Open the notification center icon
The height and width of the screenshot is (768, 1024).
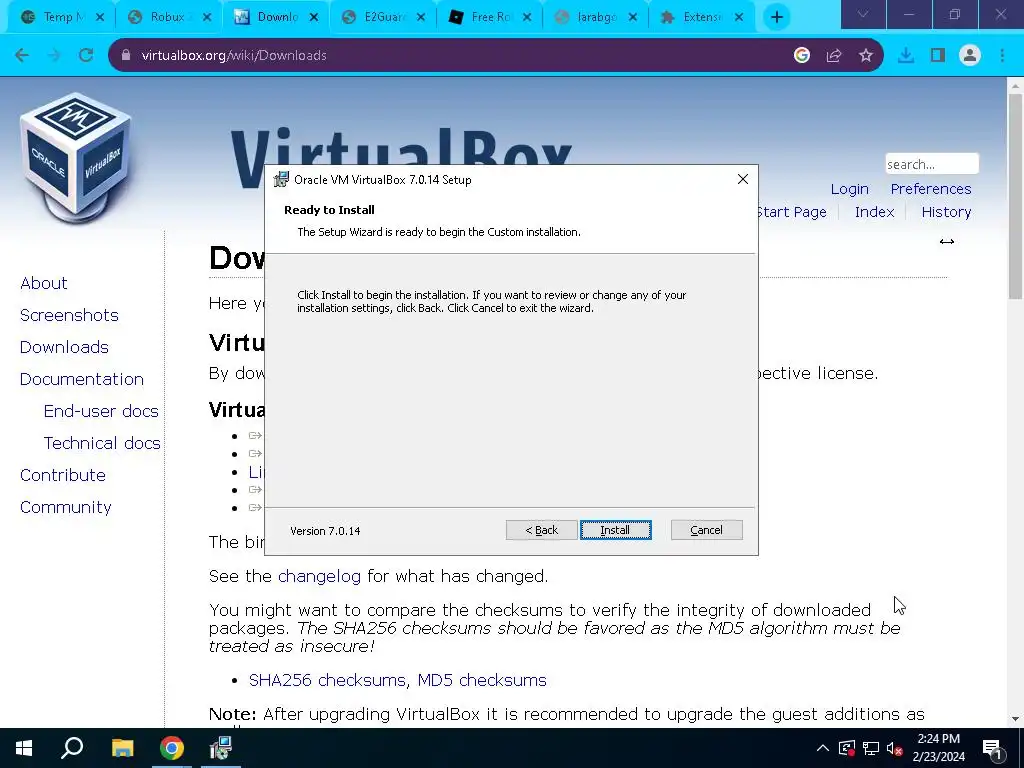pyautogui.click(x=993, y=748)
